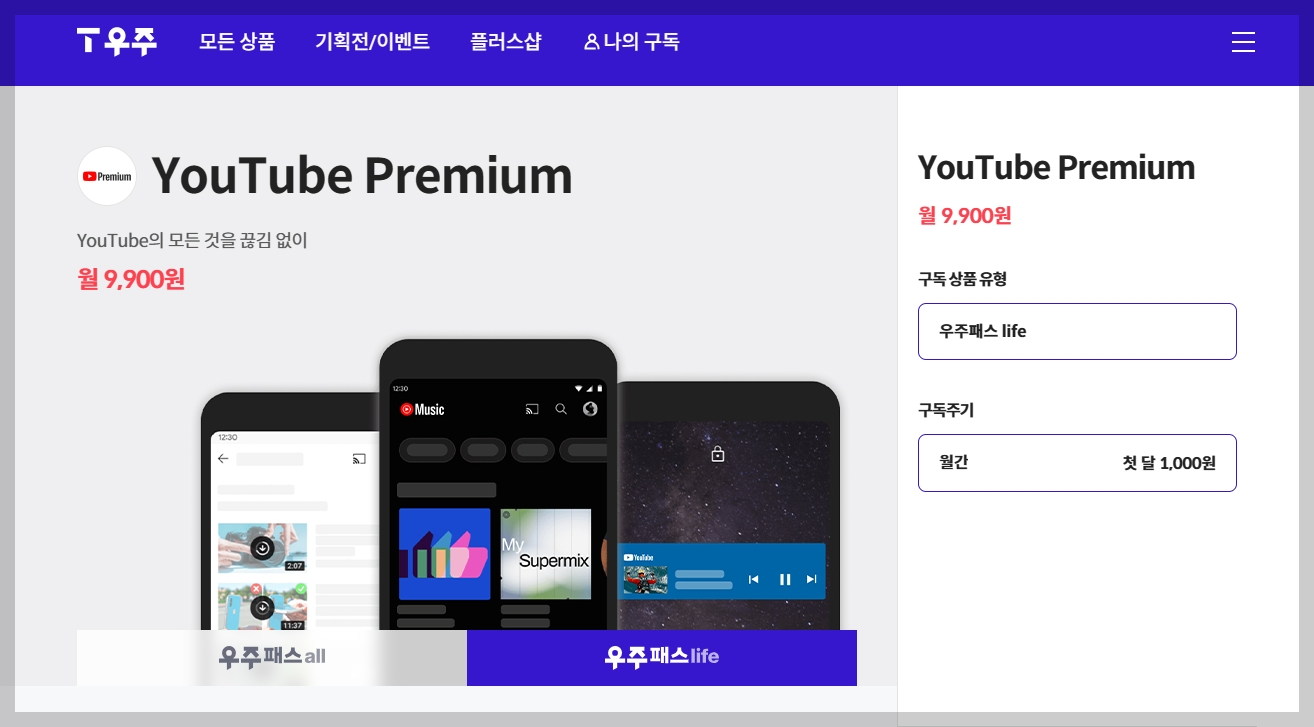Click the YouTube Music logo in center phone

point(422,409)
